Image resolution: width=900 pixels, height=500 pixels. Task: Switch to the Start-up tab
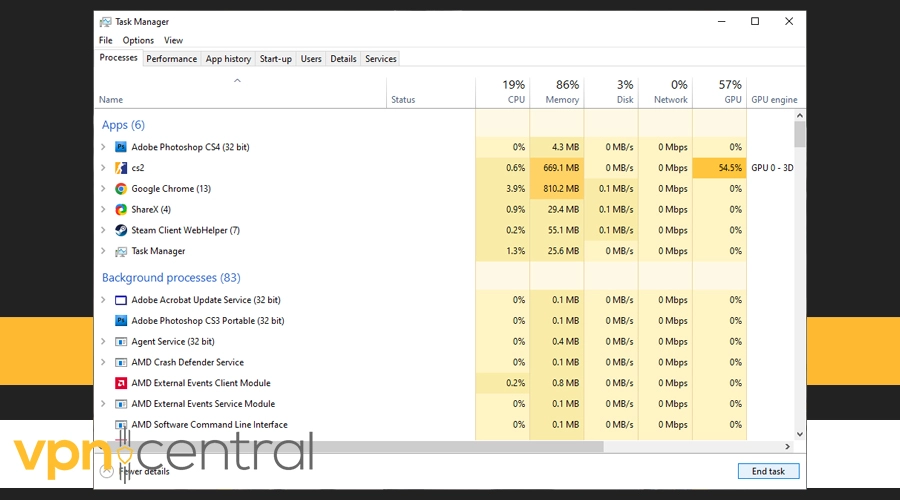pos(276,59)
